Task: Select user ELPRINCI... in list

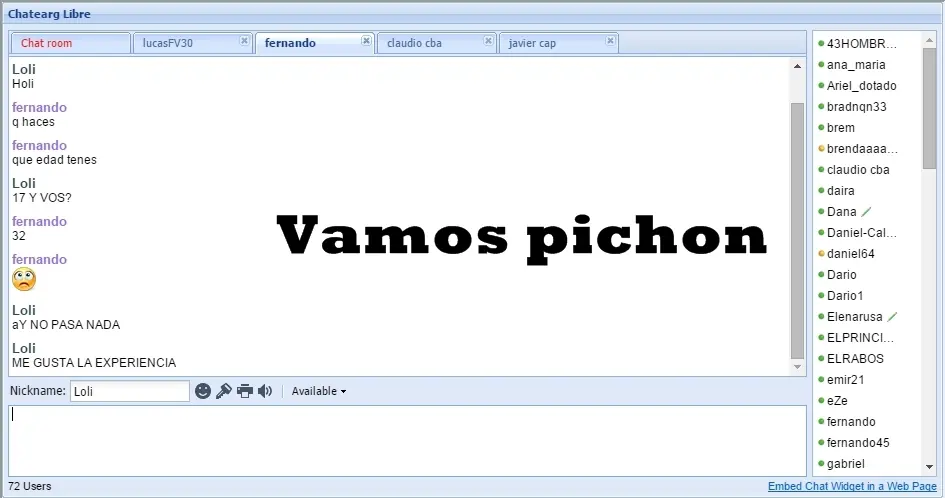Action: [860, 338]
